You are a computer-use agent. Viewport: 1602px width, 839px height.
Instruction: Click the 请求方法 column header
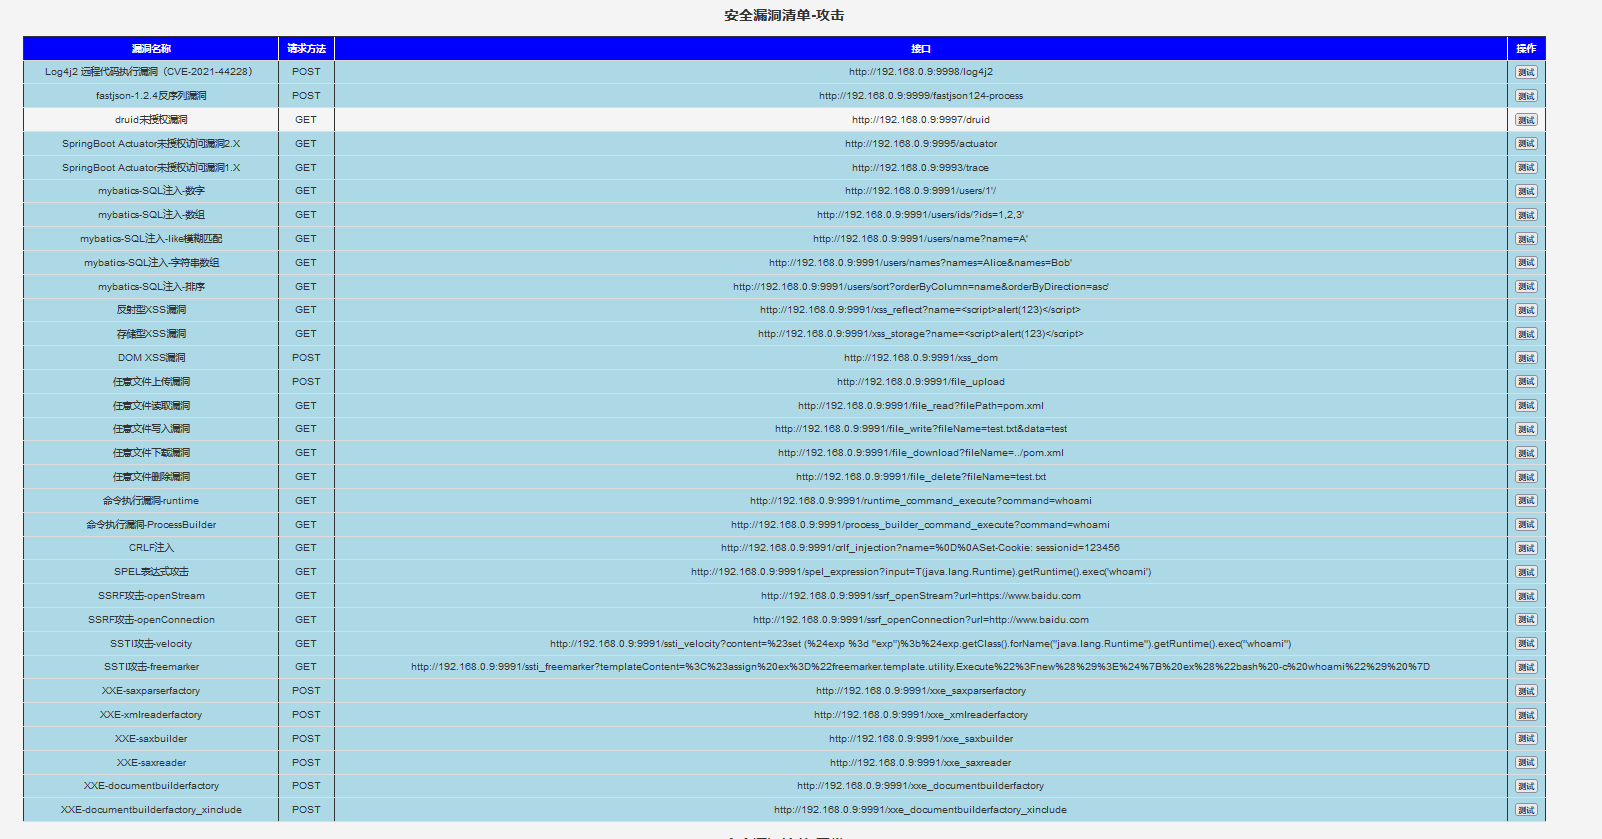click(306, 48)
